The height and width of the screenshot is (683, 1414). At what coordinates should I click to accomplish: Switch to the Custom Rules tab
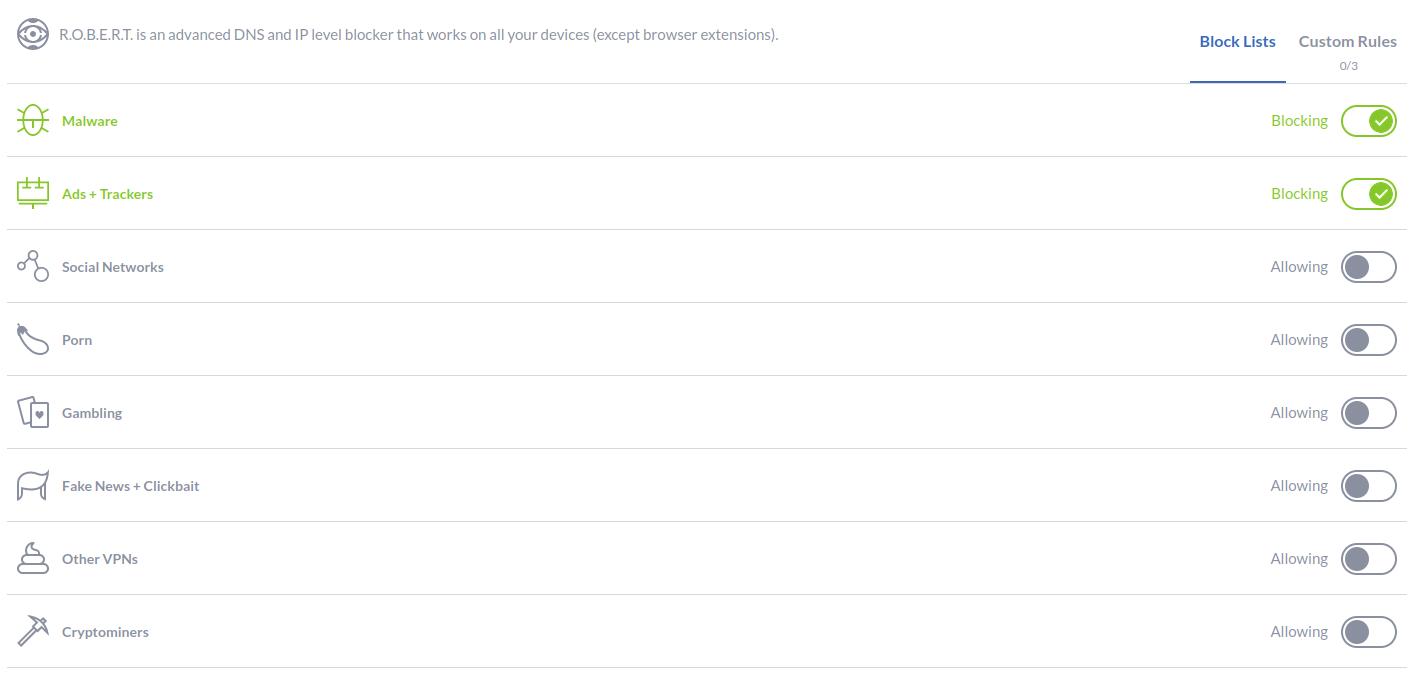tap(1347, 42)
